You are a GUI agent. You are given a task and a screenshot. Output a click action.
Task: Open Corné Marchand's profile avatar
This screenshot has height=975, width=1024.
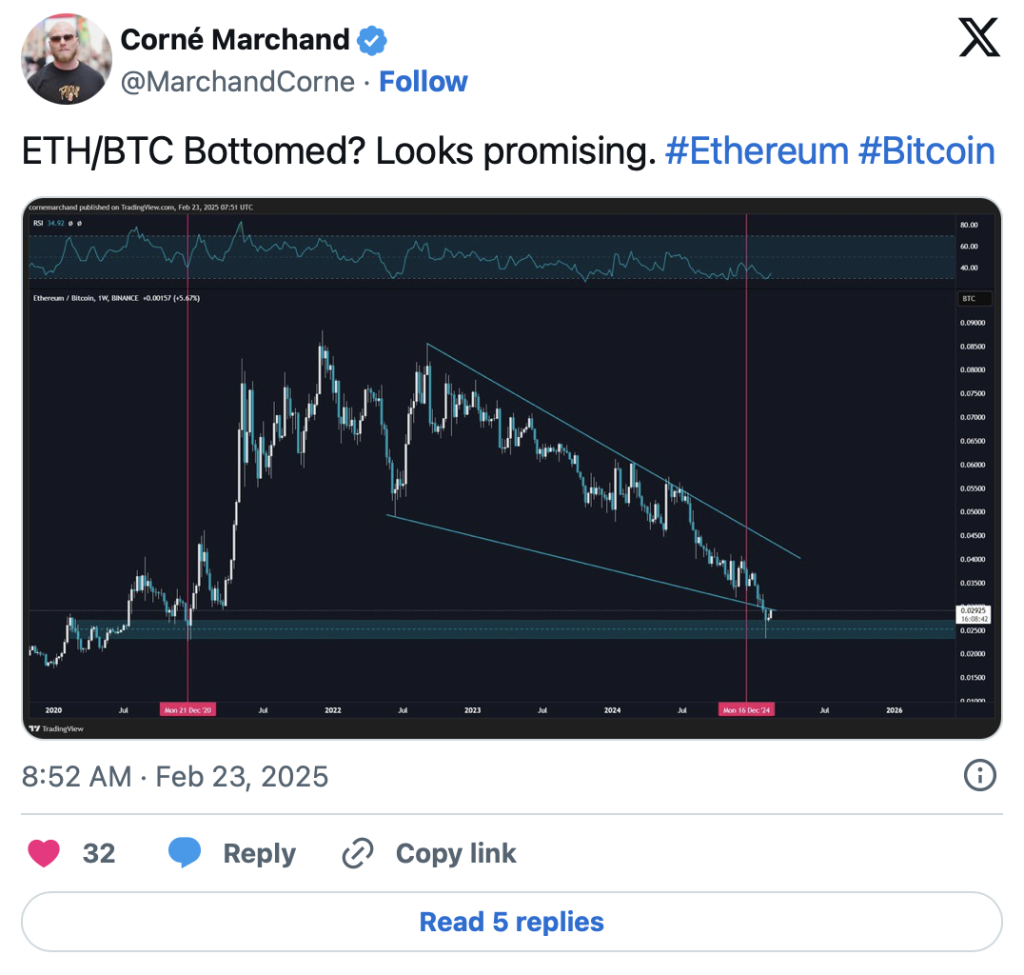[66, 59]
